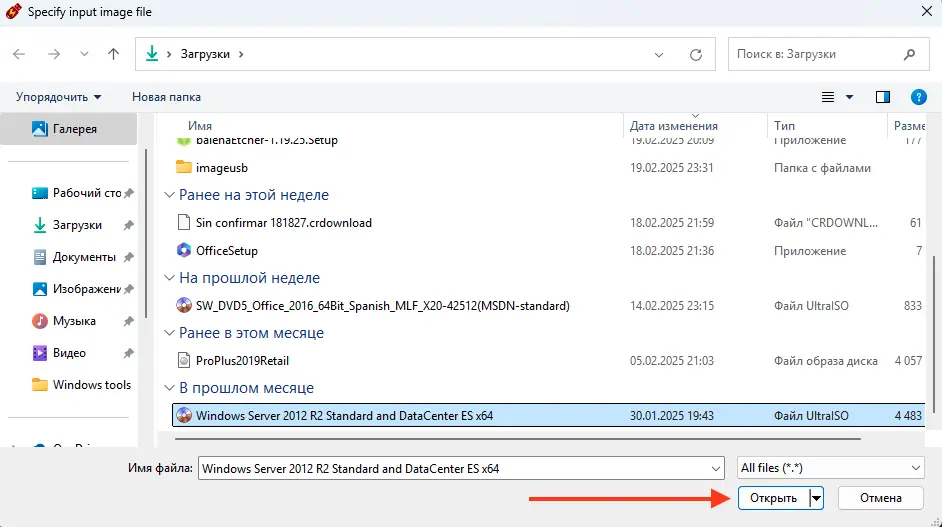Open the Имя файла dropdown arrow
The height and width of the screenshot is (527, 942).
[716, 469]
